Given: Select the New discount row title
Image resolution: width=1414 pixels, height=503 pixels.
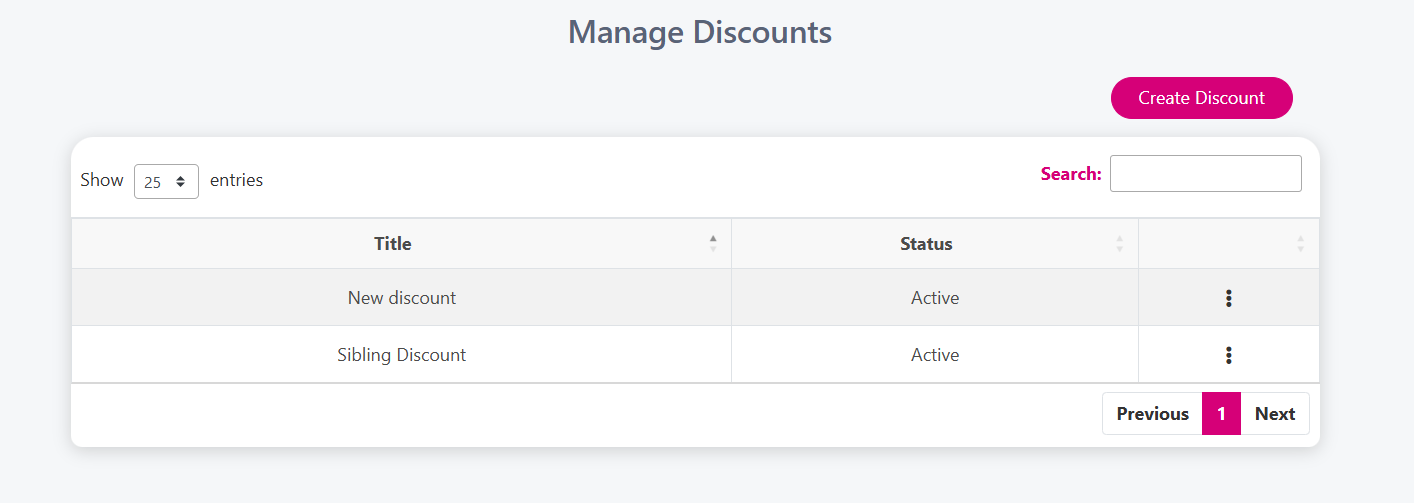Looking at the screenshot, I should (401, 298).
